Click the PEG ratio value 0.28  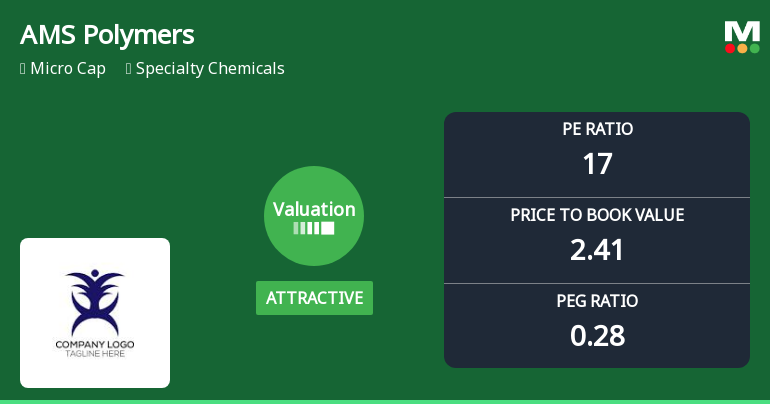(x=597, y=336)
